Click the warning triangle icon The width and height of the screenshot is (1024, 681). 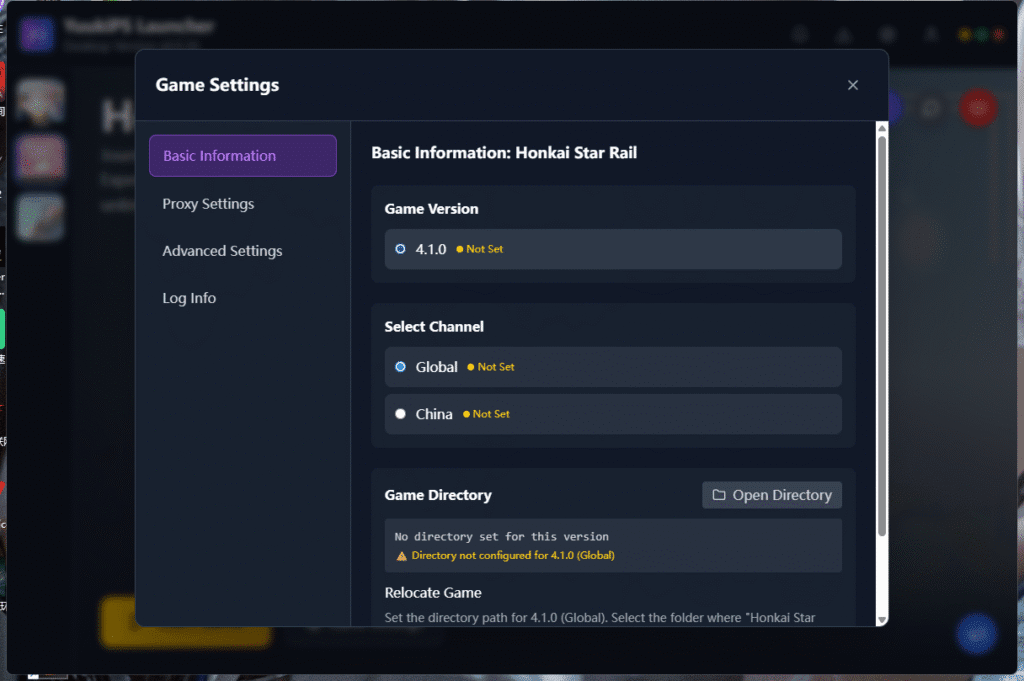click(402, 556)
